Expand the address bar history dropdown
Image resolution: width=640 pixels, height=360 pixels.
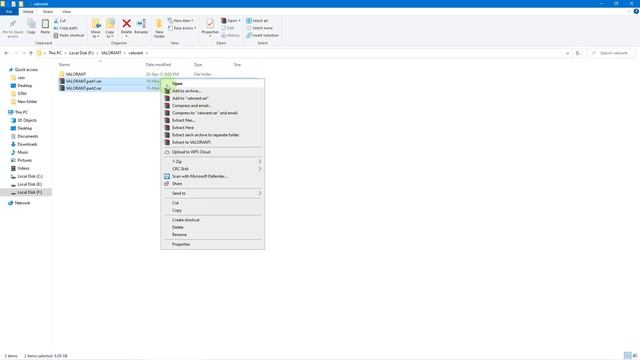[567, 53]
